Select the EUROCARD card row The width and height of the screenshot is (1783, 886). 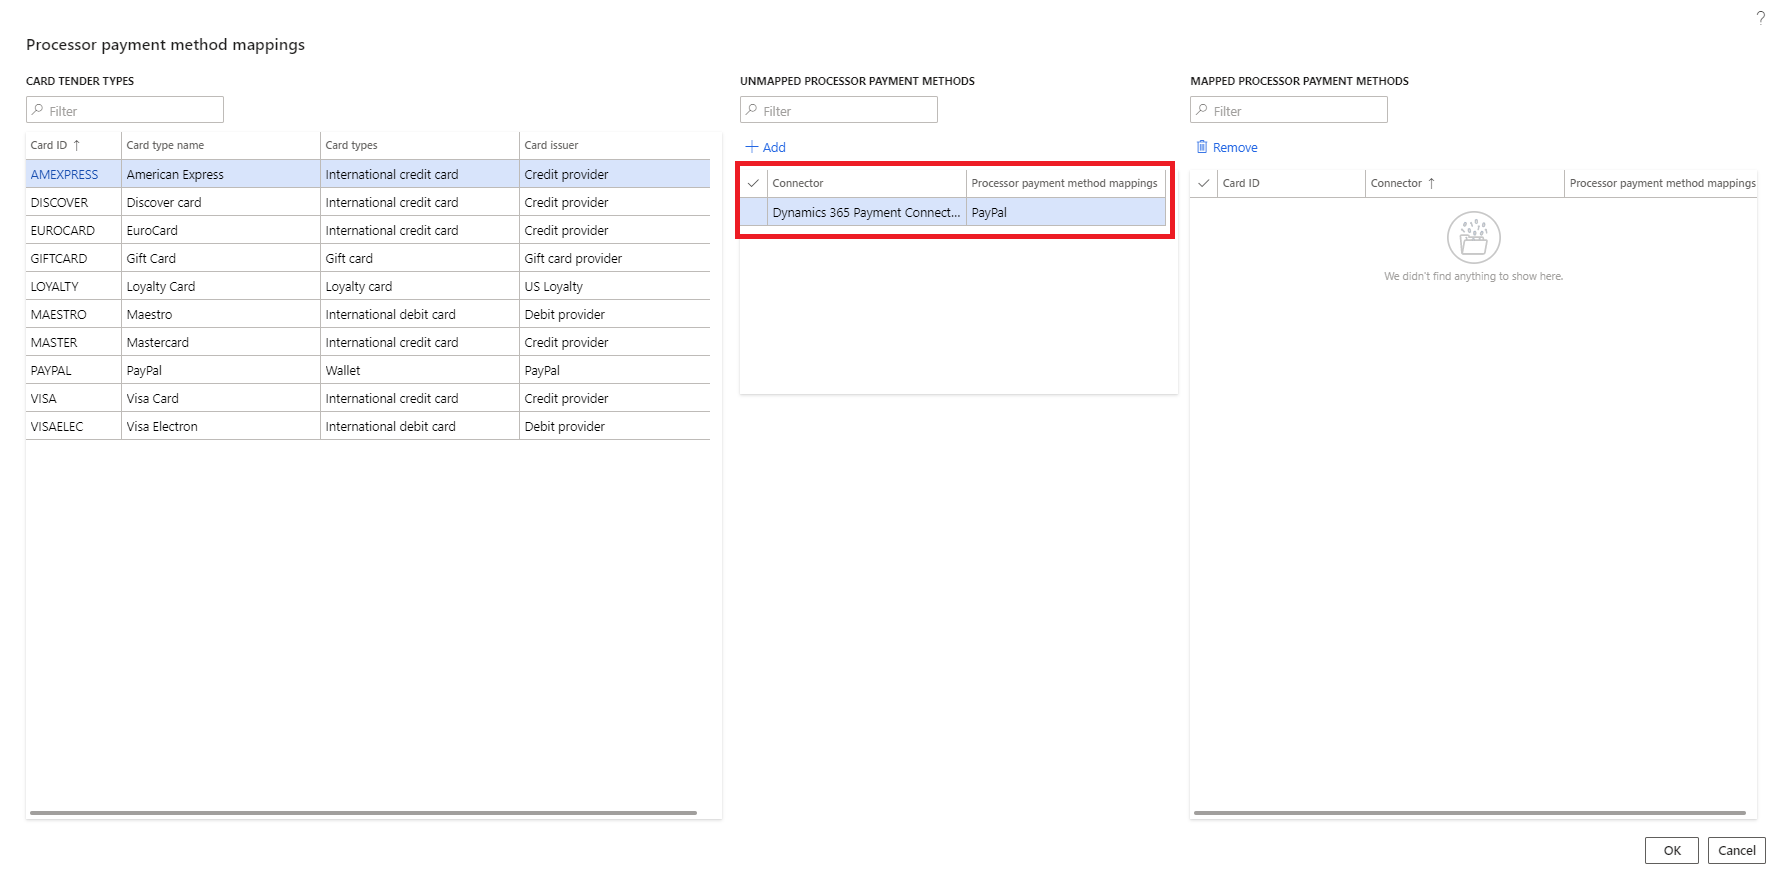tap(368, 230)
